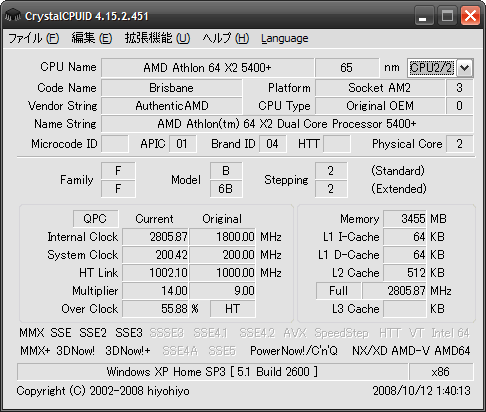
Task: Open the 編集 (E) menu
Action: (x=92, y=38)
